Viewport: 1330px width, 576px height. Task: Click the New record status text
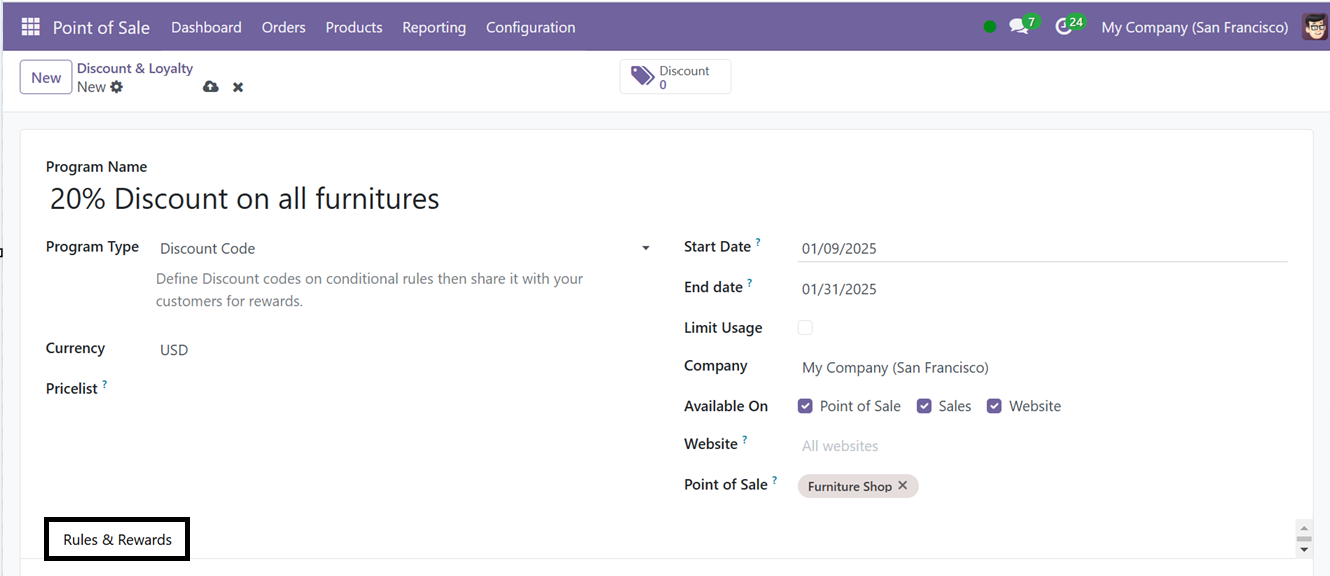coord(91,87)
